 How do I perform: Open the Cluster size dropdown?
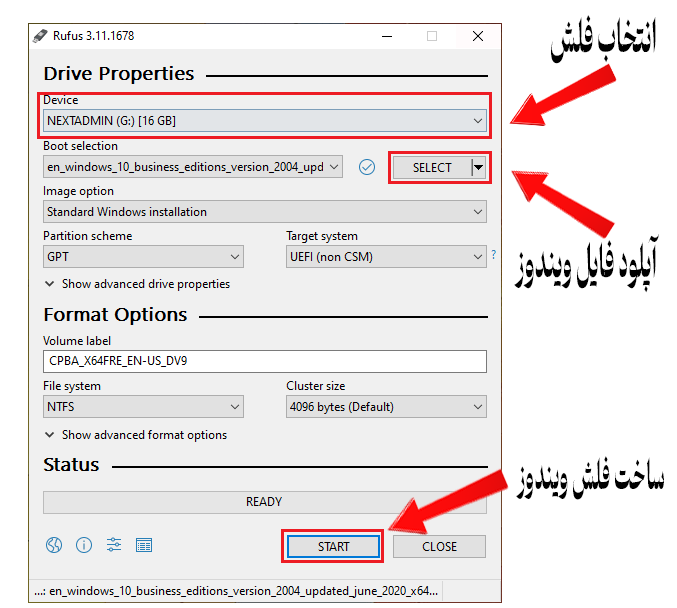pos(386,406)
